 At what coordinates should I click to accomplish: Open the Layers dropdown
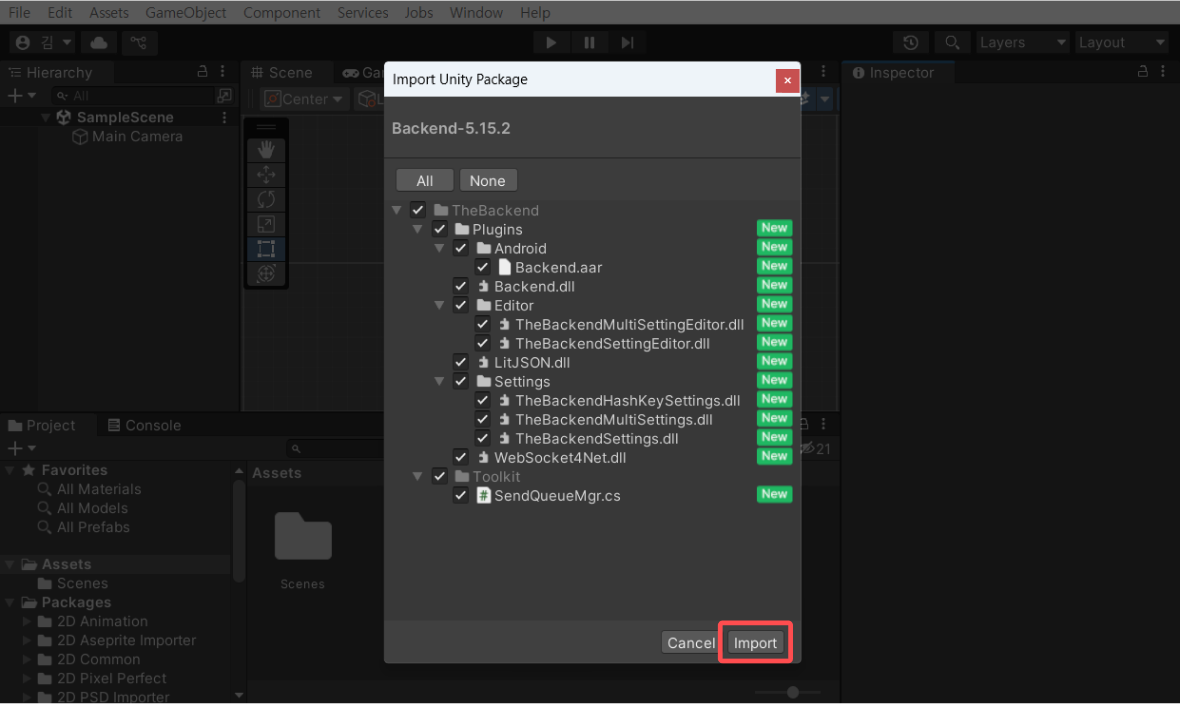click(1022, 43)
